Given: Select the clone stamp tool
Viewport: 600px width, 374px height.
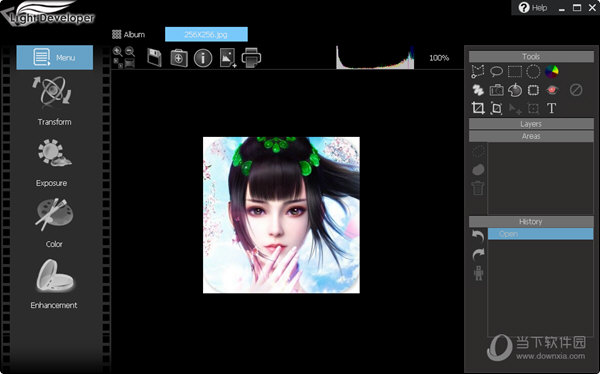Looking at the screenshot, I should (x=515, y=90).
